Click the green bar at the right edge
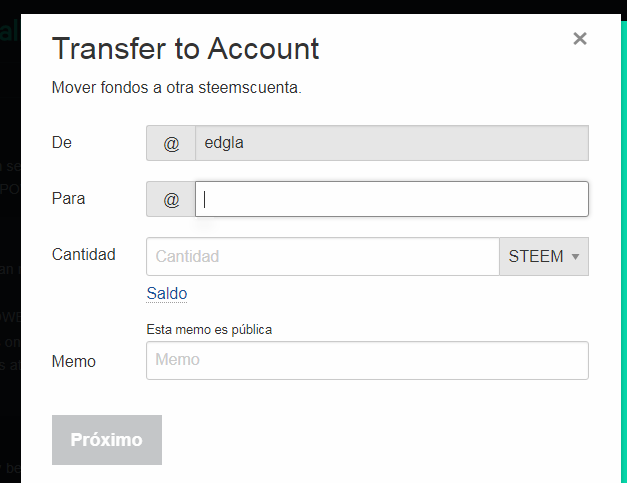 click(x=623, y=250)
